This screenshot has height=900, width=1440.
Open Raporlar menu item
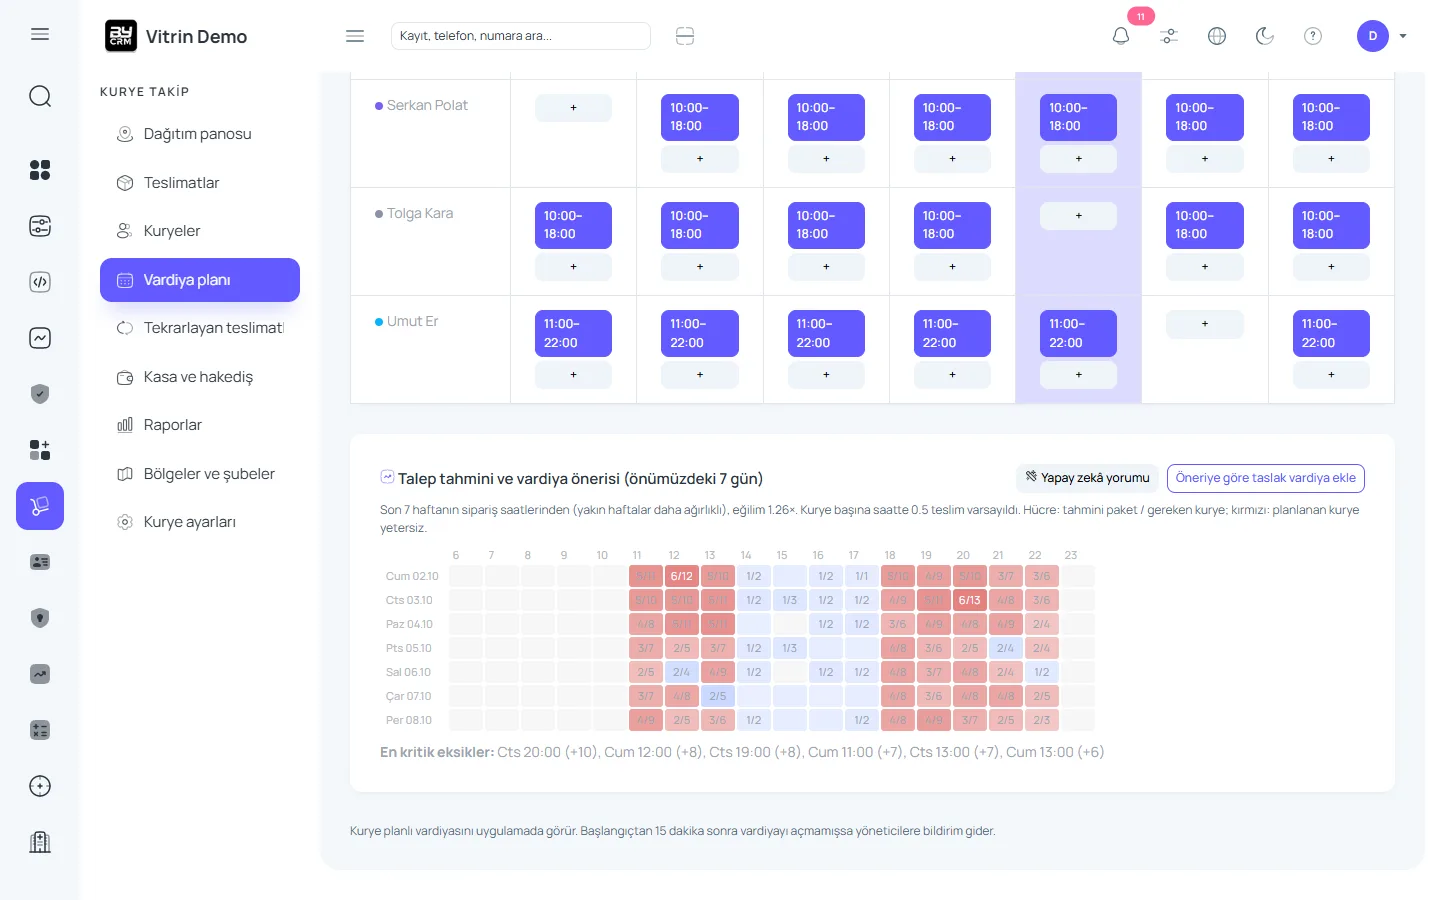tap(200, 425)
